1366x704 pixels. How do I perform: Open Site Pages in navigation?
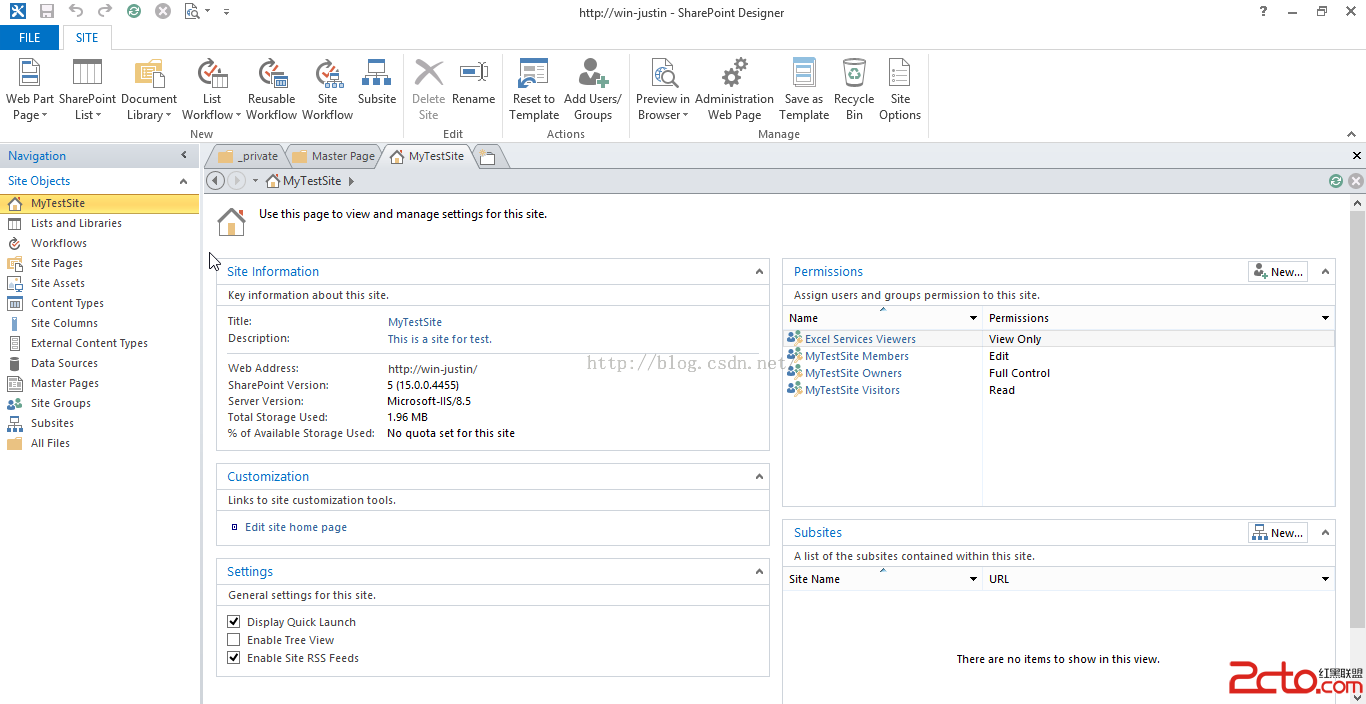point(57,263)
